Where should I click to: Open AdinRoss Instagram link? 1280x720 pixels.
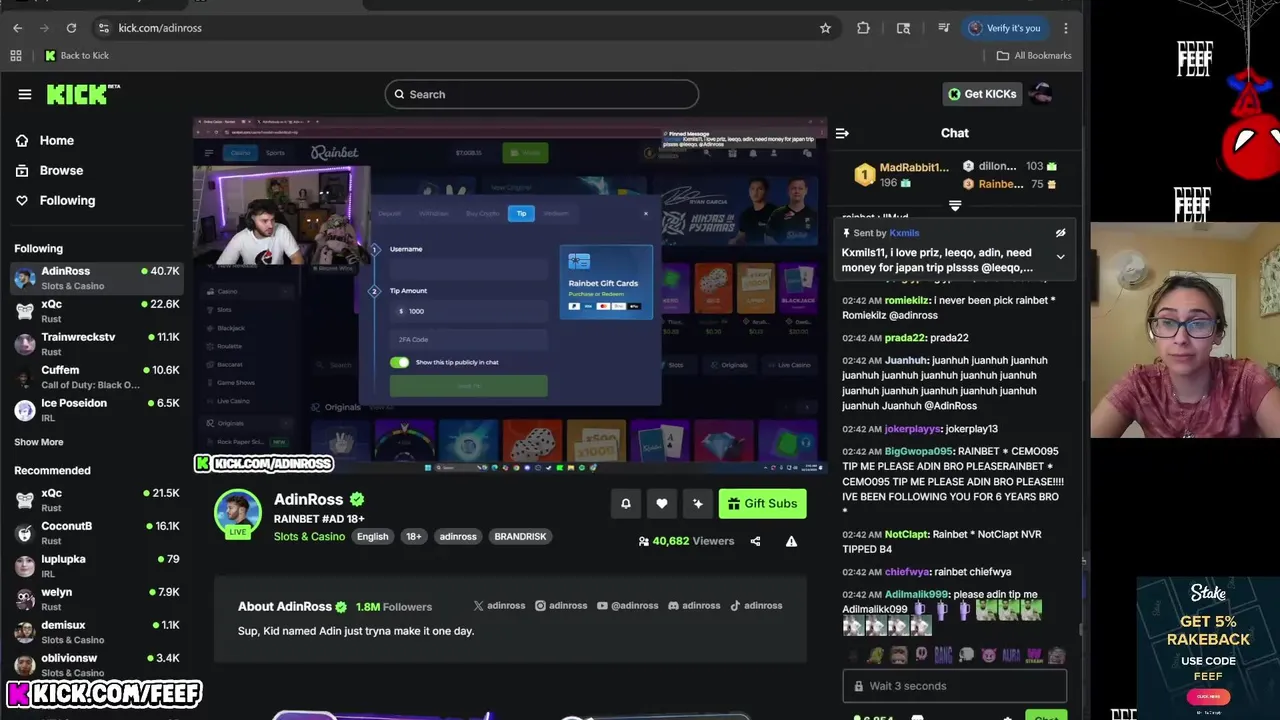point(561,605)
